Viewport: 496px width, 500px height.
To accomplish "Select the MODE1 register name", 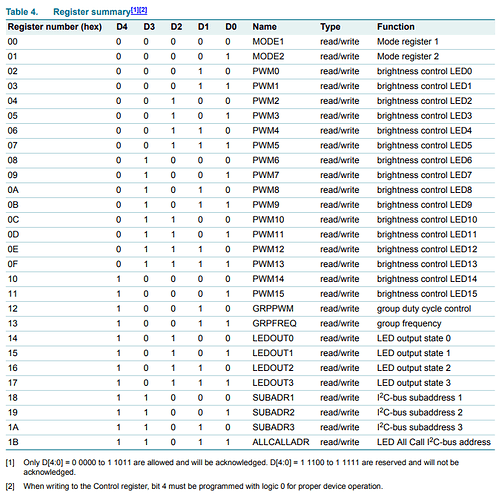I will click(268, 42).
